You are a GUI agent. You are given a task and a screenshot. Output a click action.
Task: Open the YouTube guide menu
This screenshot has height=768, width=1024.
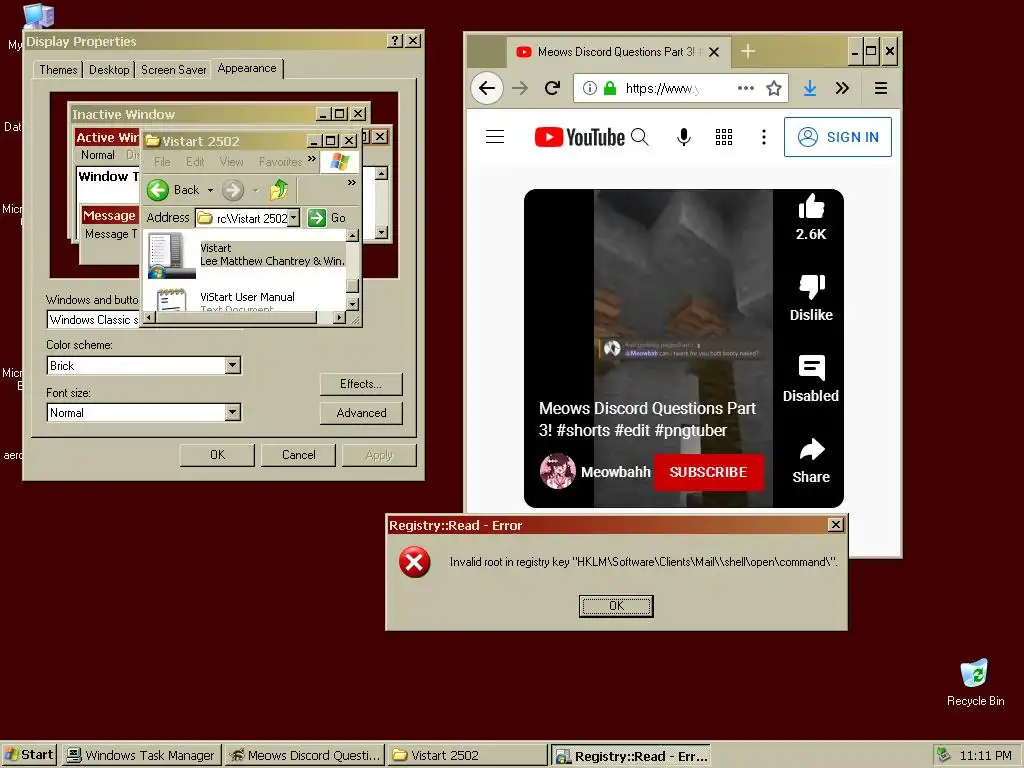(495, 136)
